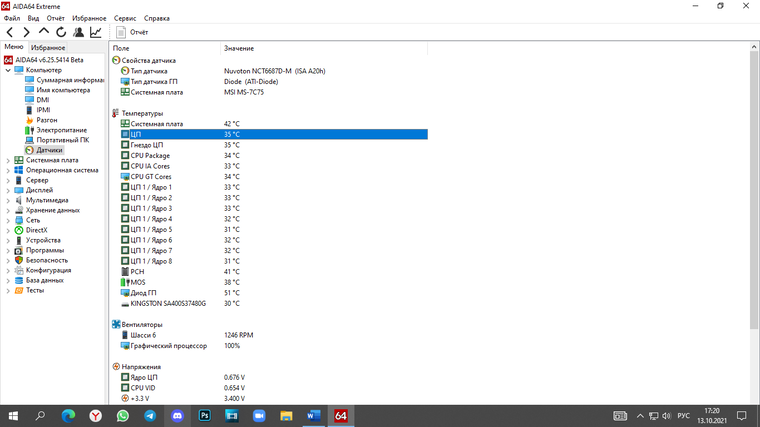Image resolution: width=760 pixels, height=427 pixels.
Task: Open the Избранное menu in the menu bar
Action: coord(89,18)
